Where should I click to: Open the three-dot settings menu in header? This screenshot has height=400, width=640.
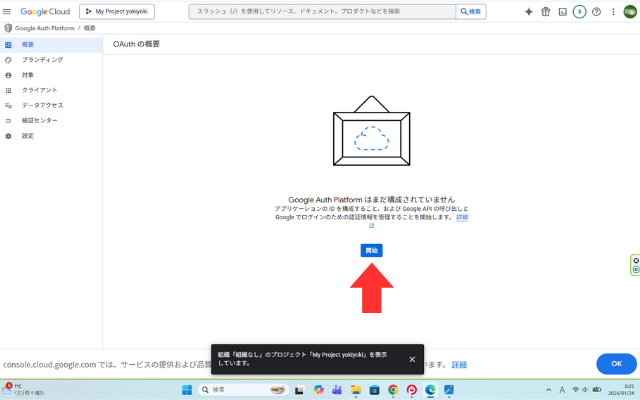tap(612, 12)
